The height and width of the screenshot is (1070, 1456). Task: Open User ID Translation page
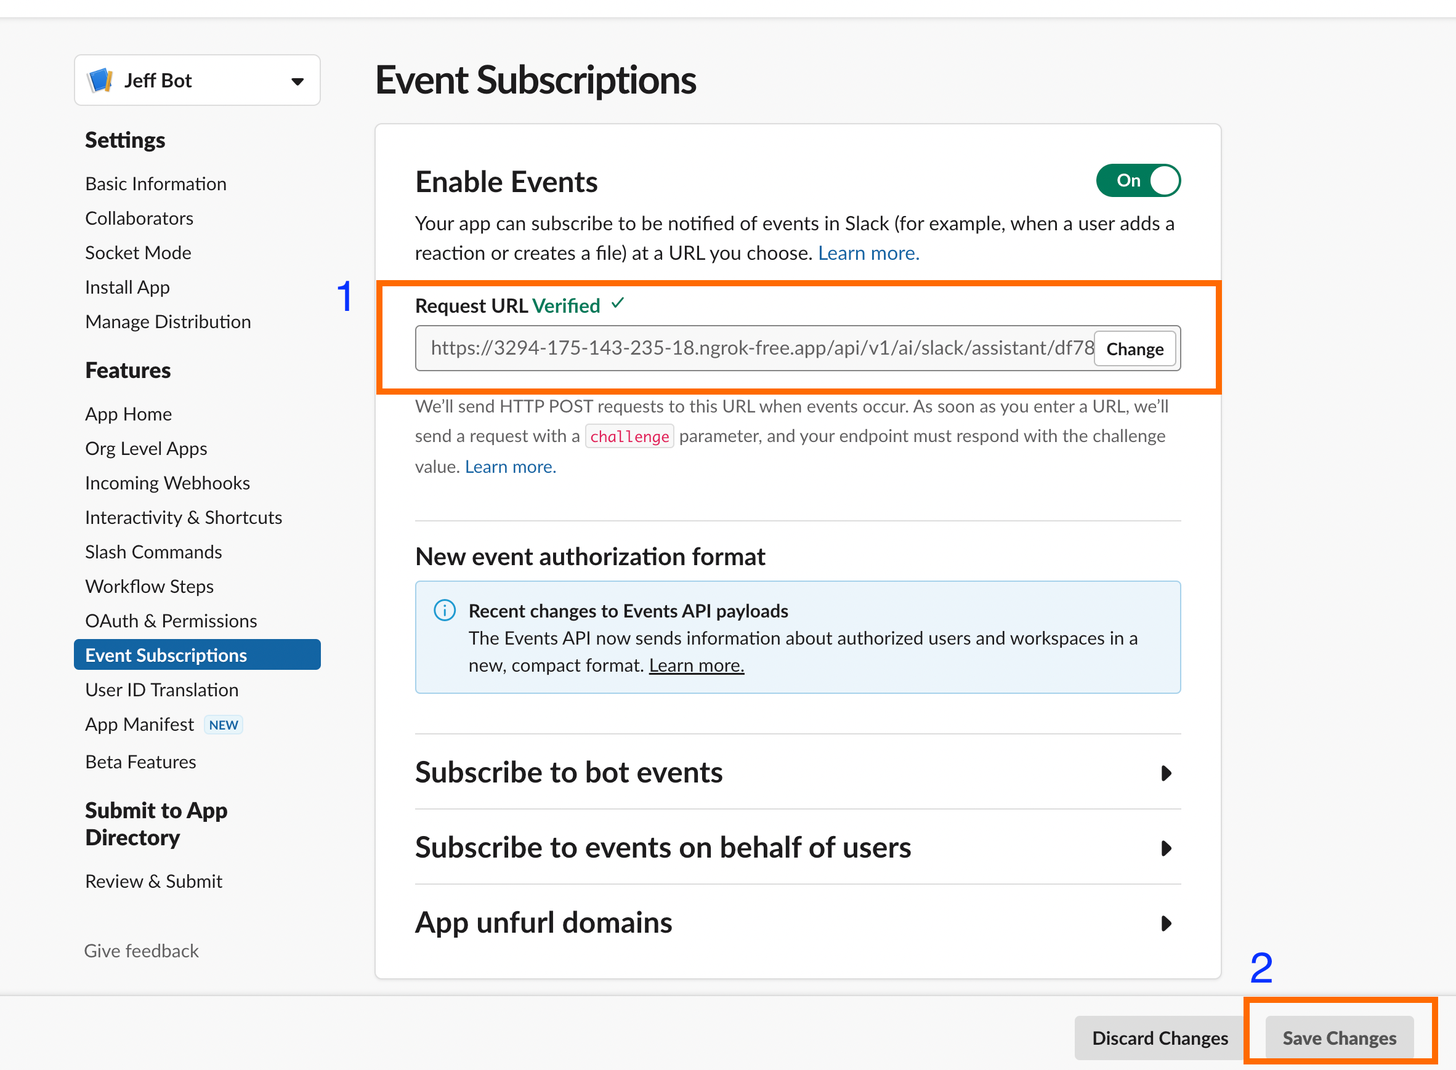click(161, 690)
